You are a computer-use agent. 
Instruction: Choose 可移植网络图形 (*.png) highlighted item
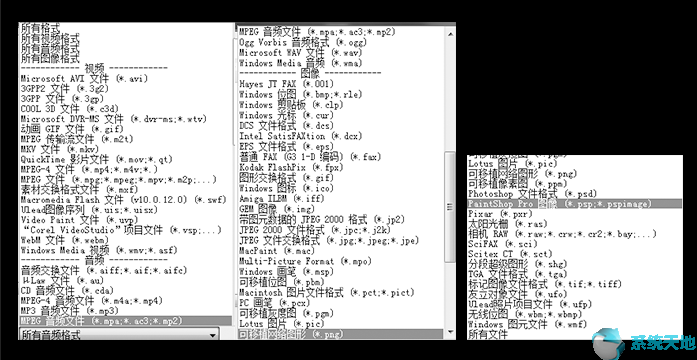(x=340, y=333)
